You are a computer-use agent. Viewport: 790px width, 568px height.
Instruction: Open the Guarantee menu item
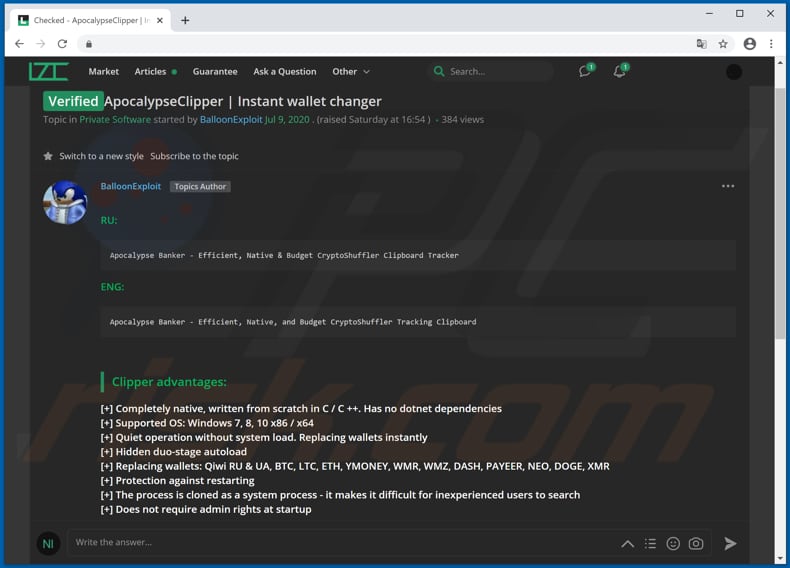215,72
